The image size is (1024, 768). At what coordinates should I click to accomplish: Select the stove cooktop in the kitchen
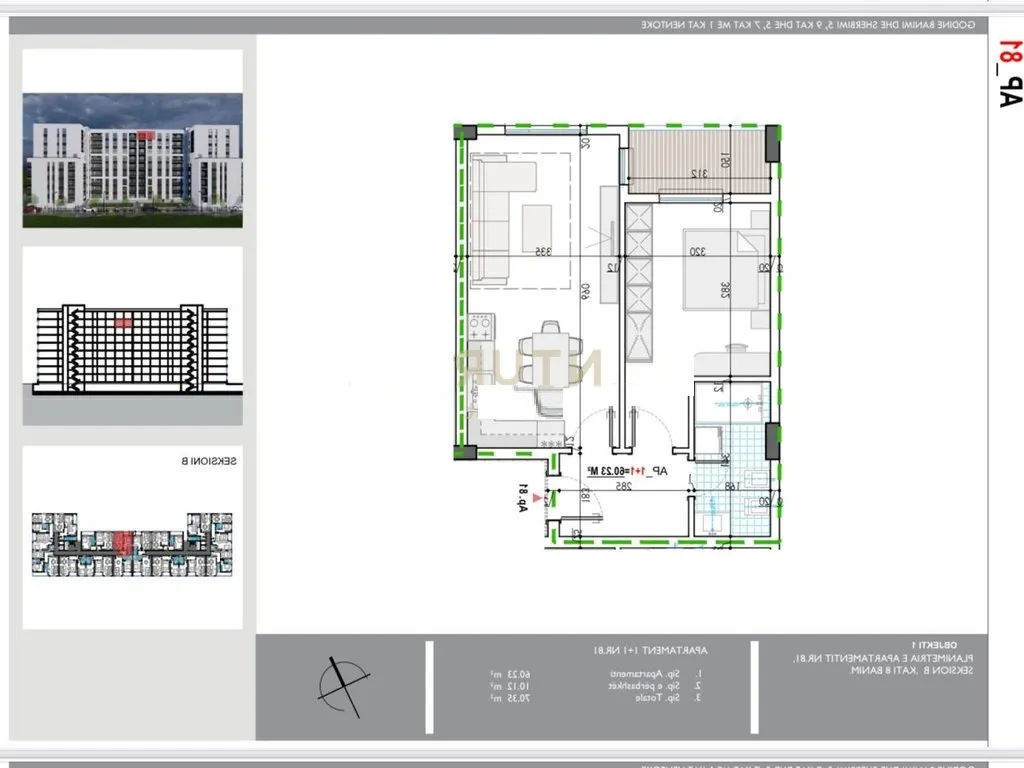tap(480, 325)
